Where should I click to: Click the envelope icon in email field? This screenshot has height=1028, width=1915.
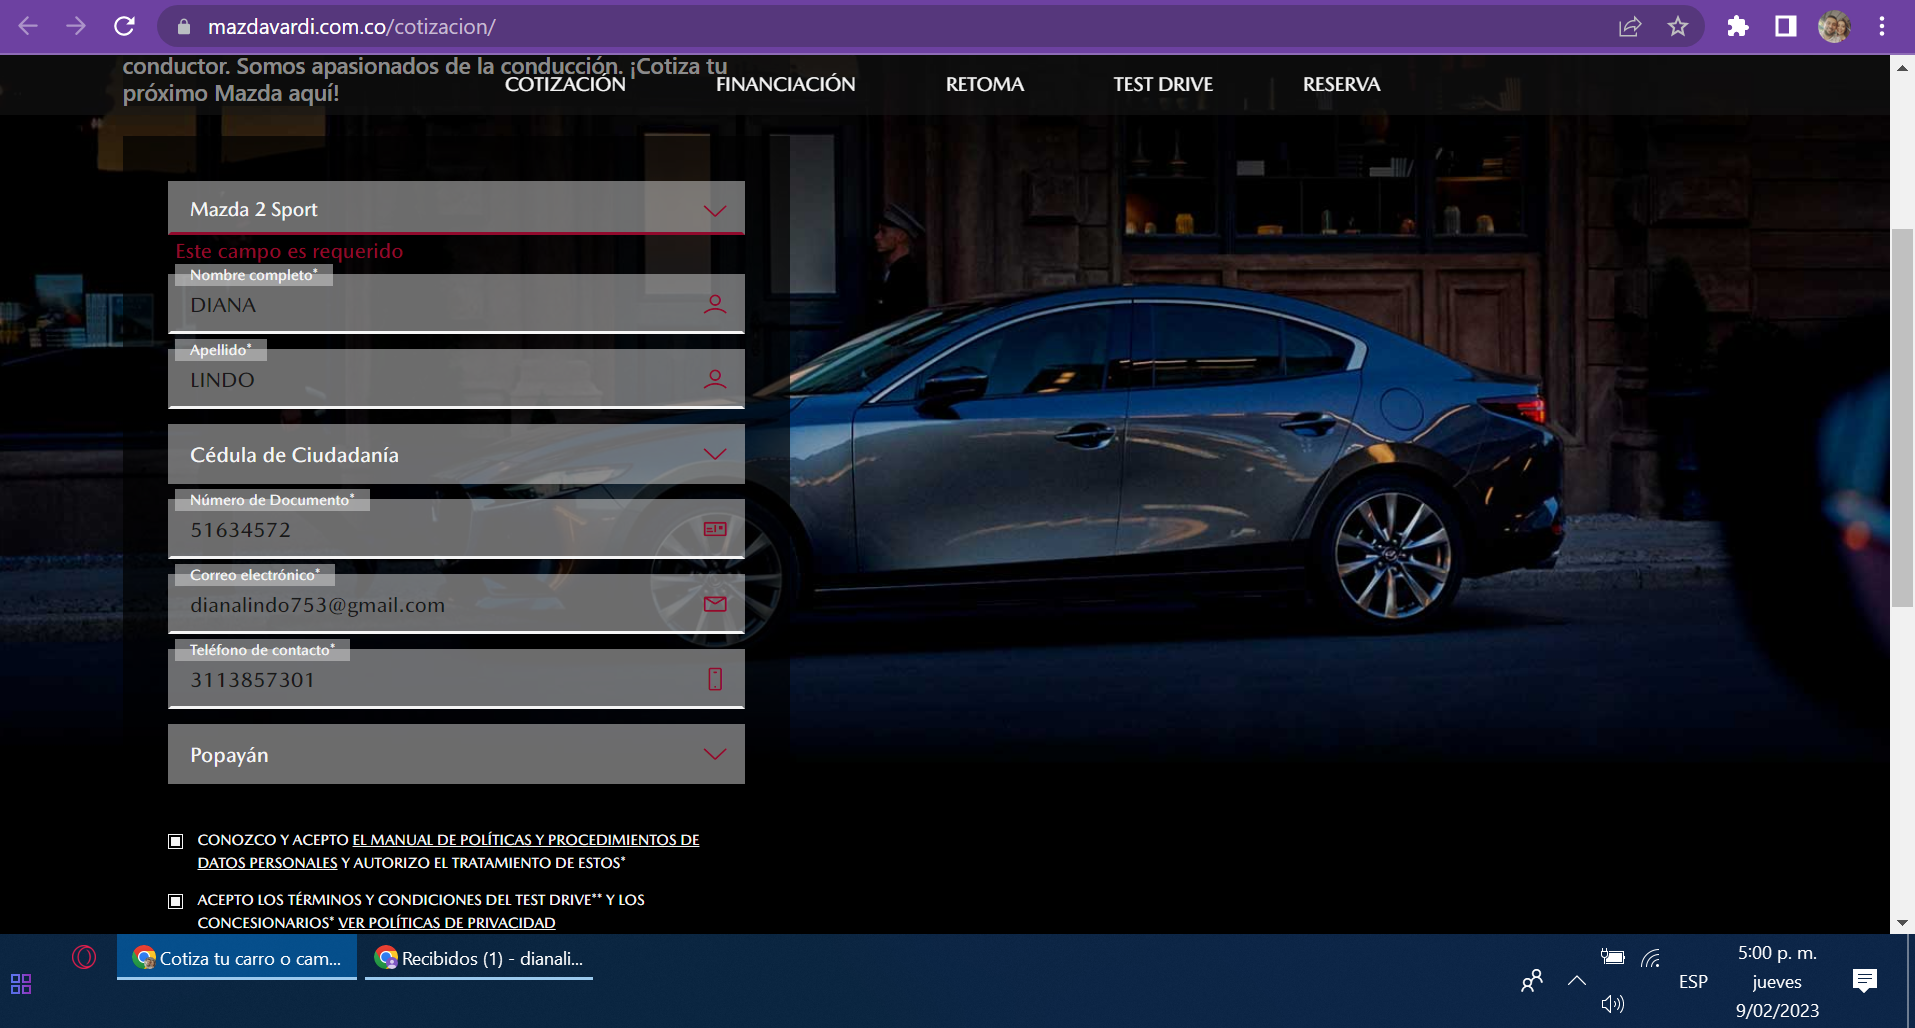[x=715, y=604]
